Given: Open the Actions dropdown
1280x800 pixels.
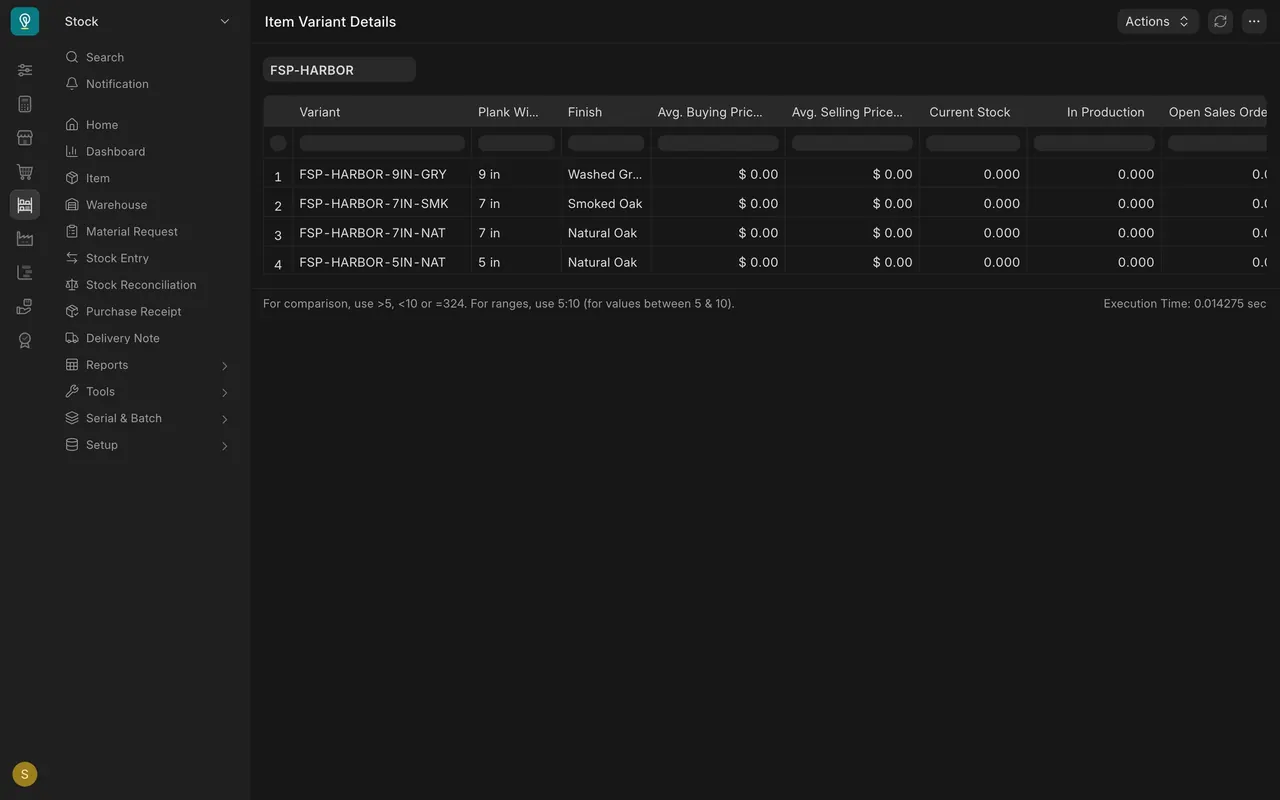Looking at the screenshot, I should (x=1158, y=21).
